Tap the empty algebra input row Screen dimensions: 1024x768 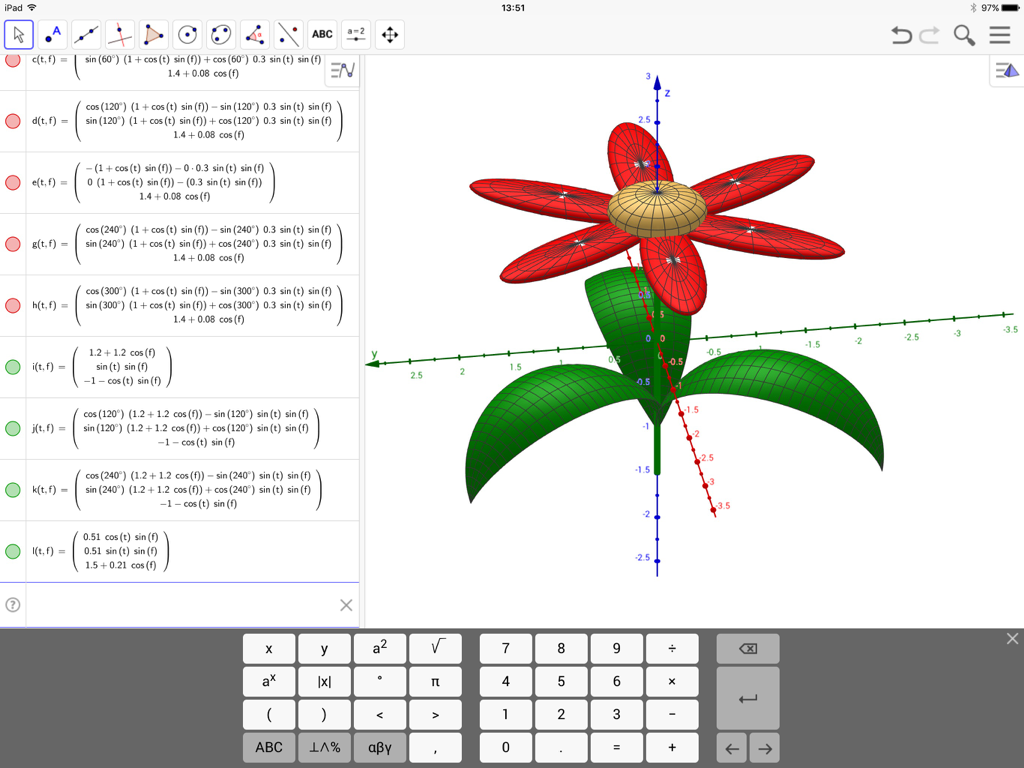tap(180, 605)
